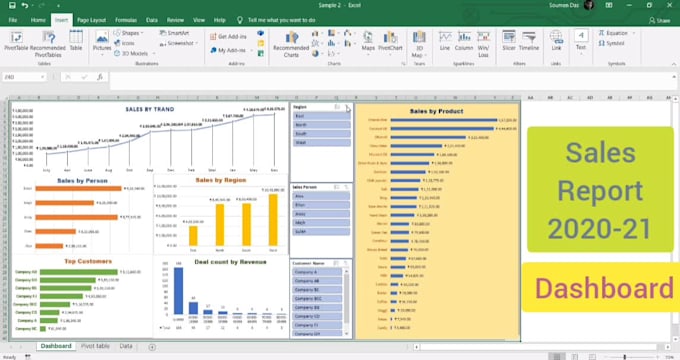680x360 pixels.
Task: Add a new sheet with the plus button
Action: 152,347
